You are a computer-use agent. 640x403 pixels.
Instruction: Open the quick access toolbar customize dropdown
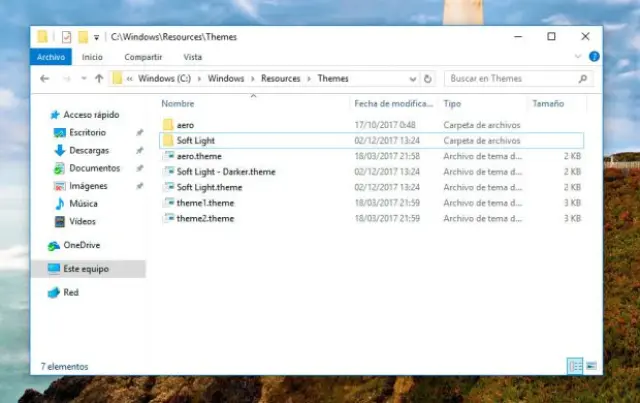click(x=96, y=37)
